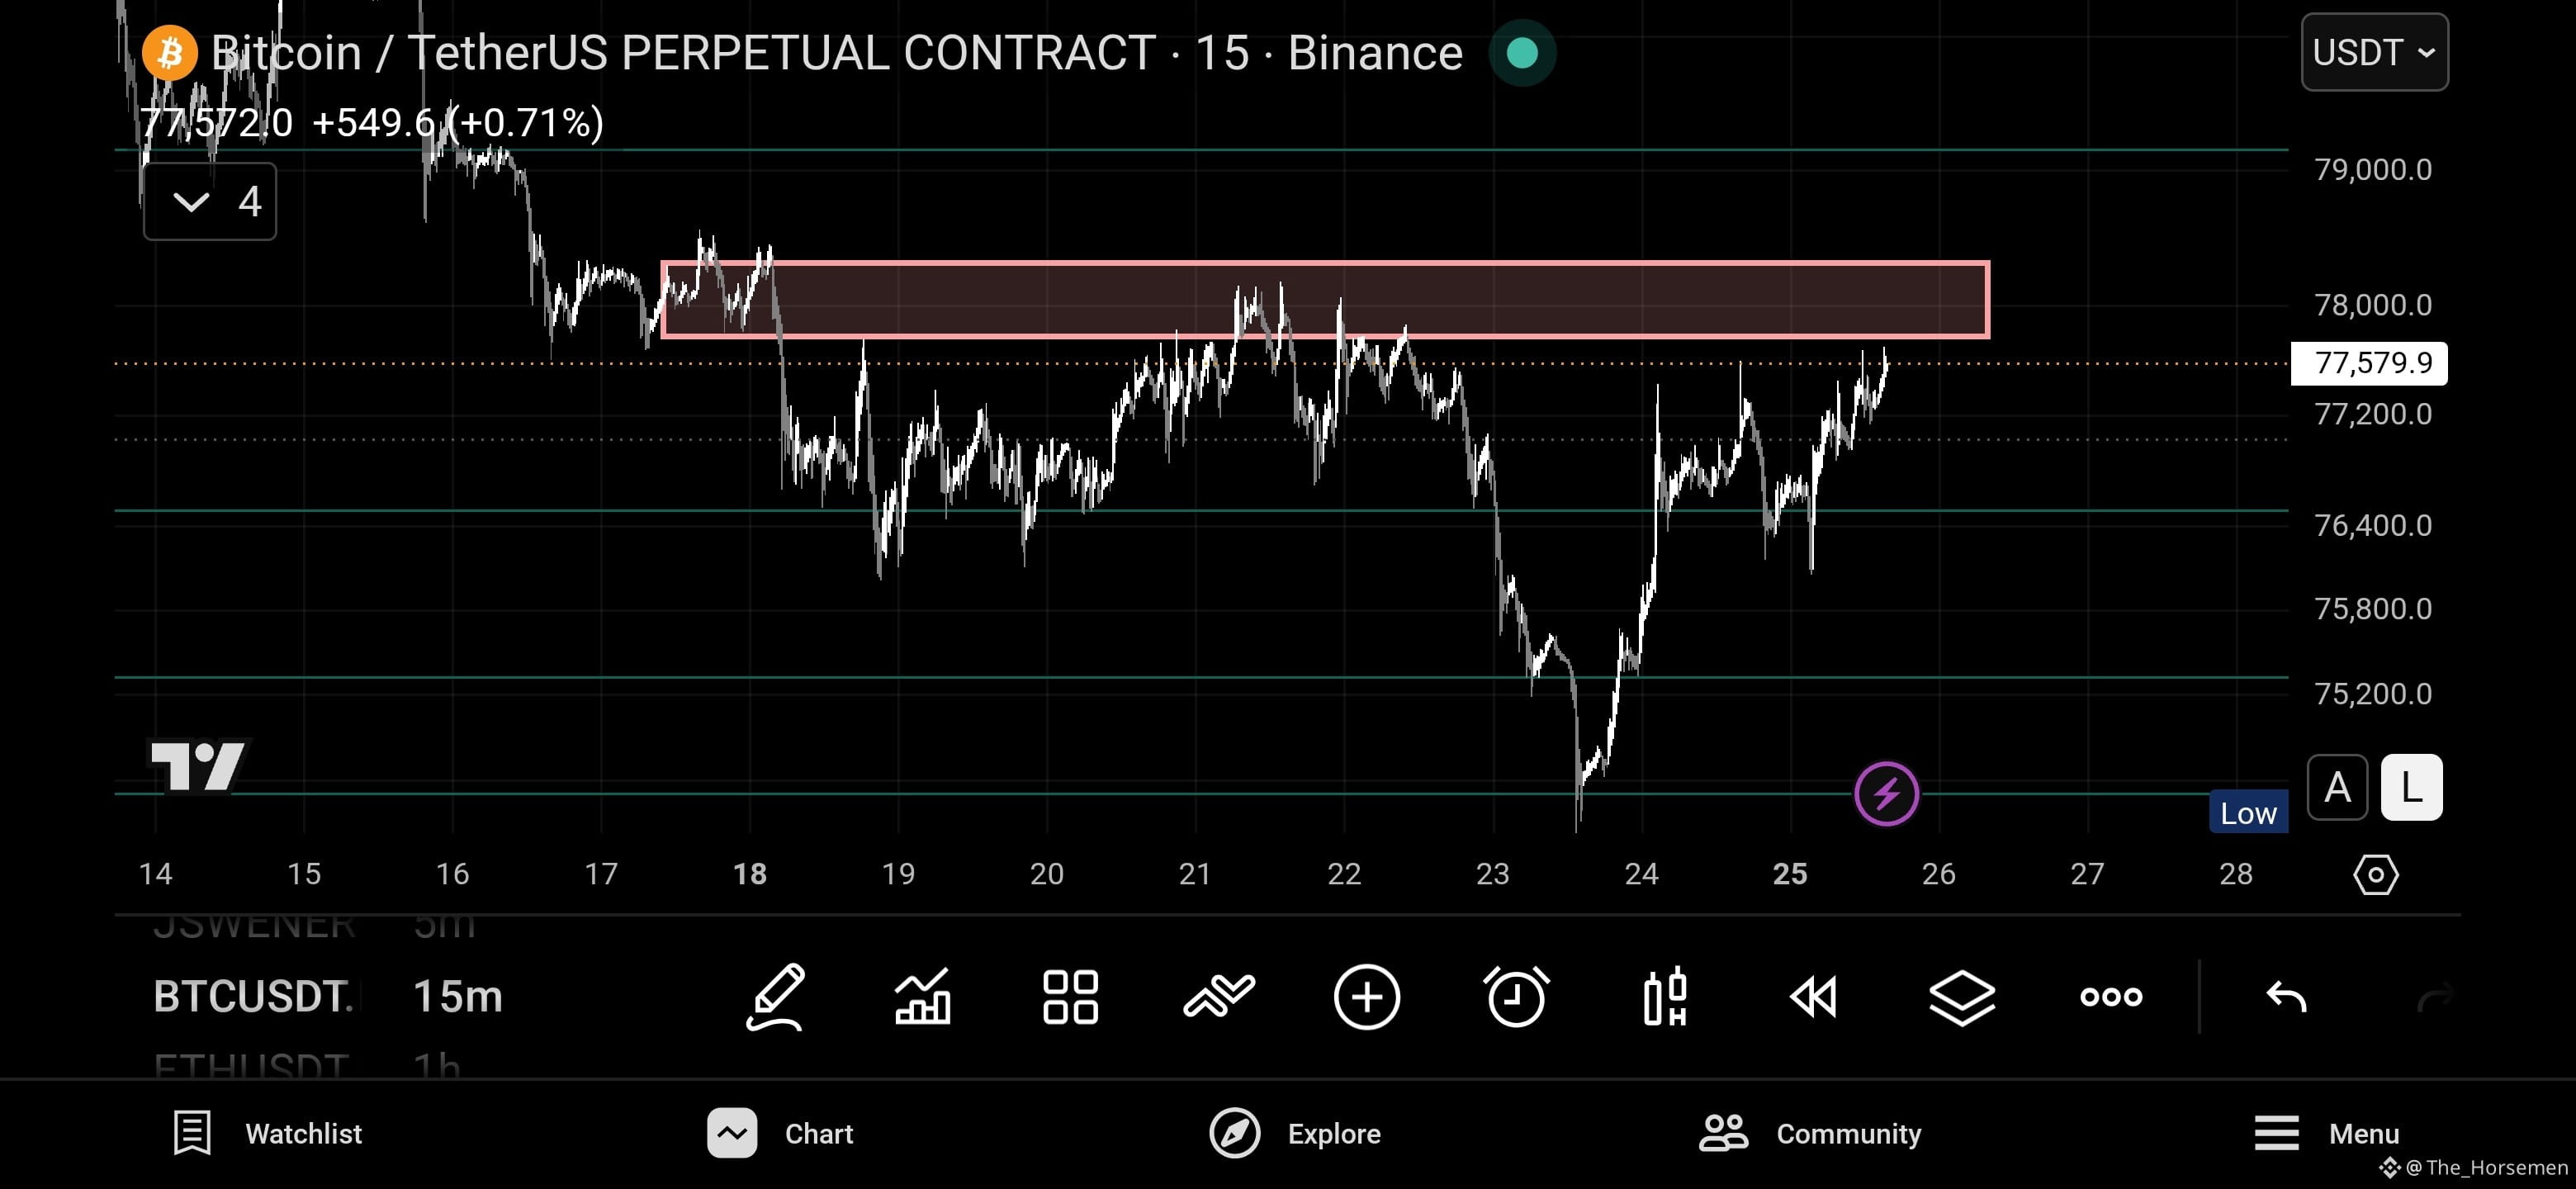The height and width of the screenshot is (1189, 2576).
Task: Tap the purple lightning bolt icon
Action: coord(1886,794)
